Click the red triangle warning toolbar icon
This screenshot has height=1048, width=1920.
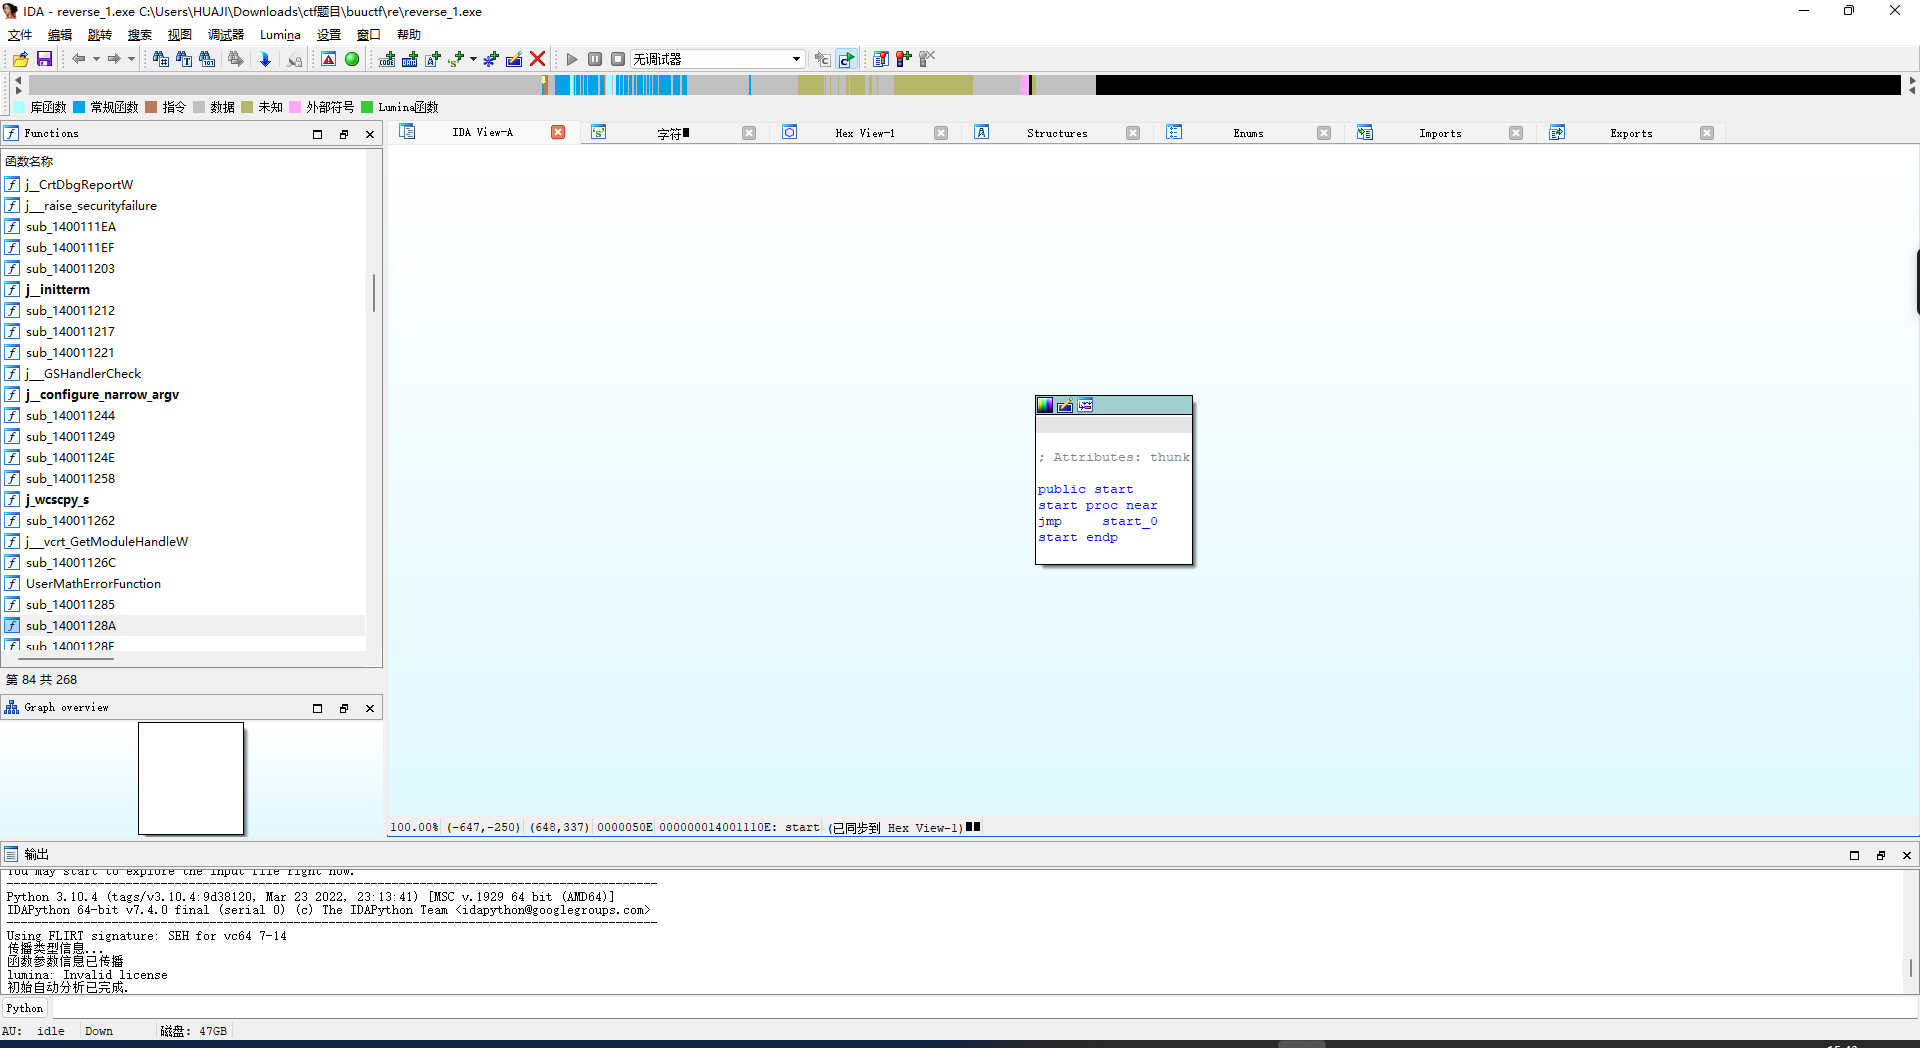pos(328,59)
